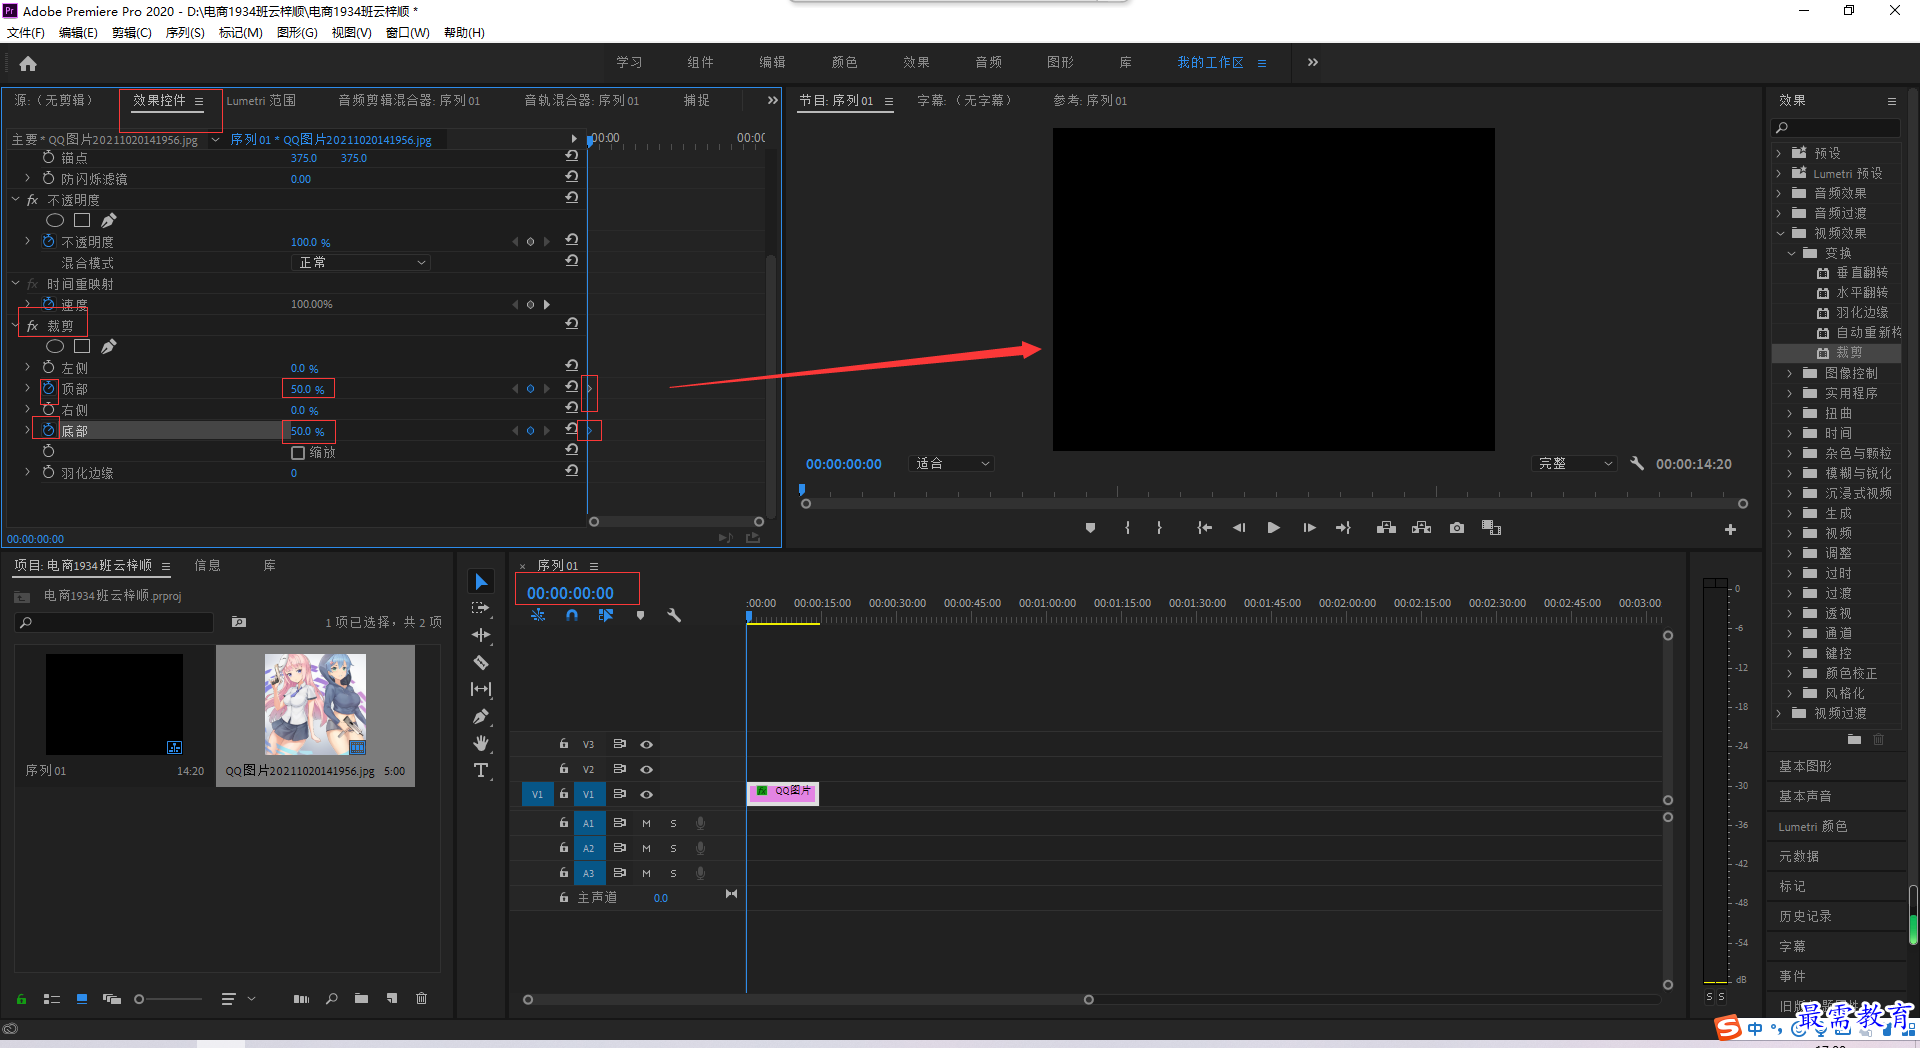Solo audio track A2

[673, 848]
